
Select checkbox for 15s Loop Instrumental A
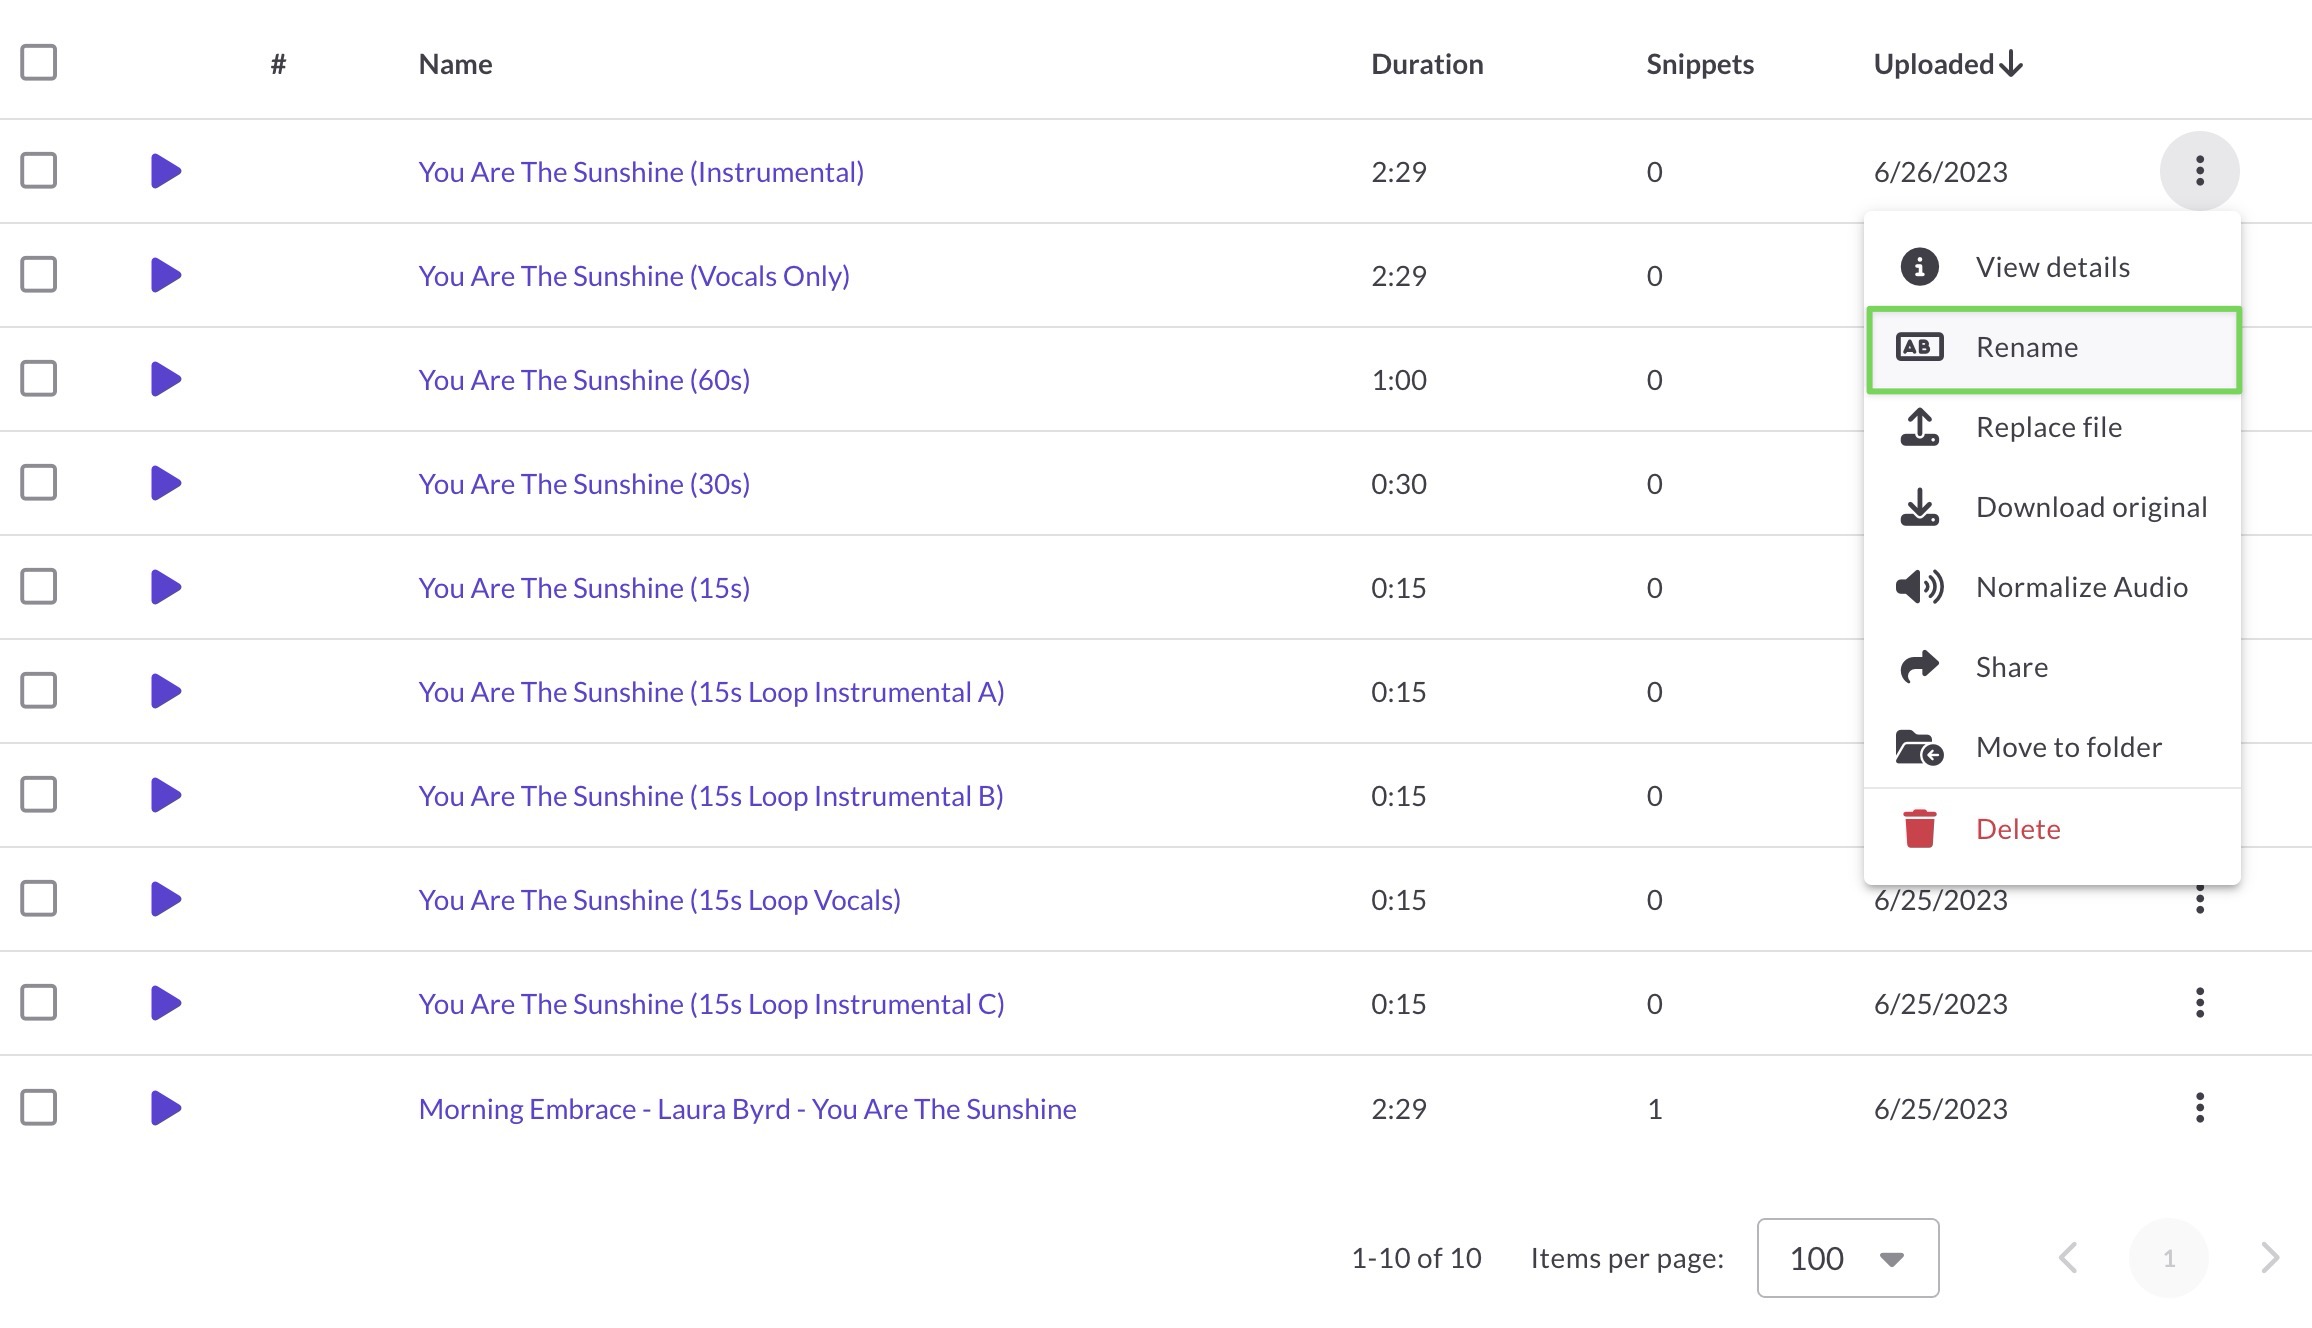tap(39, 691)
